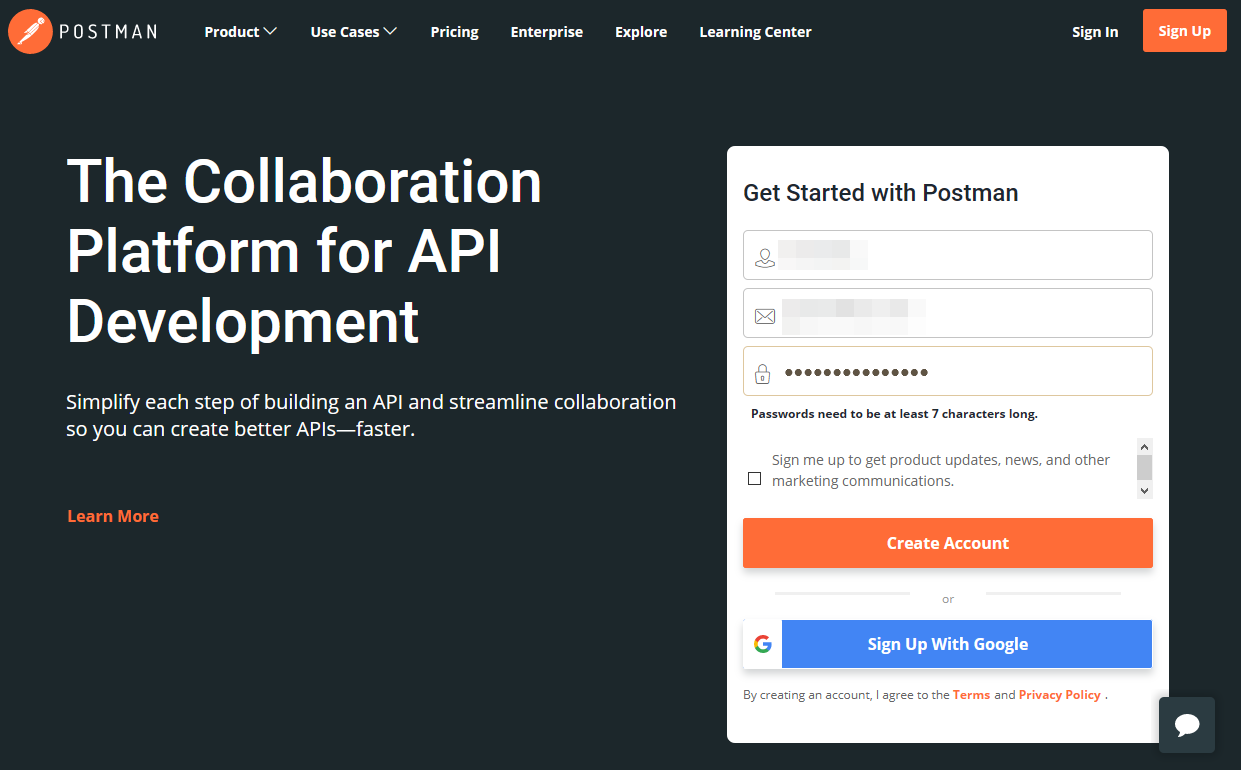Click the user icon in username field
The image size is (1241, 770).
coord(765,258)
